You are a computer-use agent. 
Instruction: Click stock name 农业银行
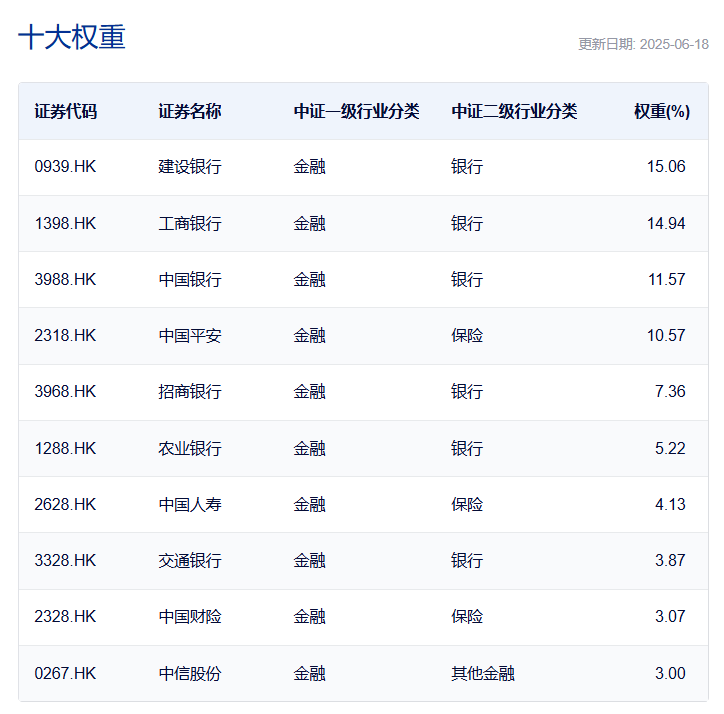click(x=190, y=448)
